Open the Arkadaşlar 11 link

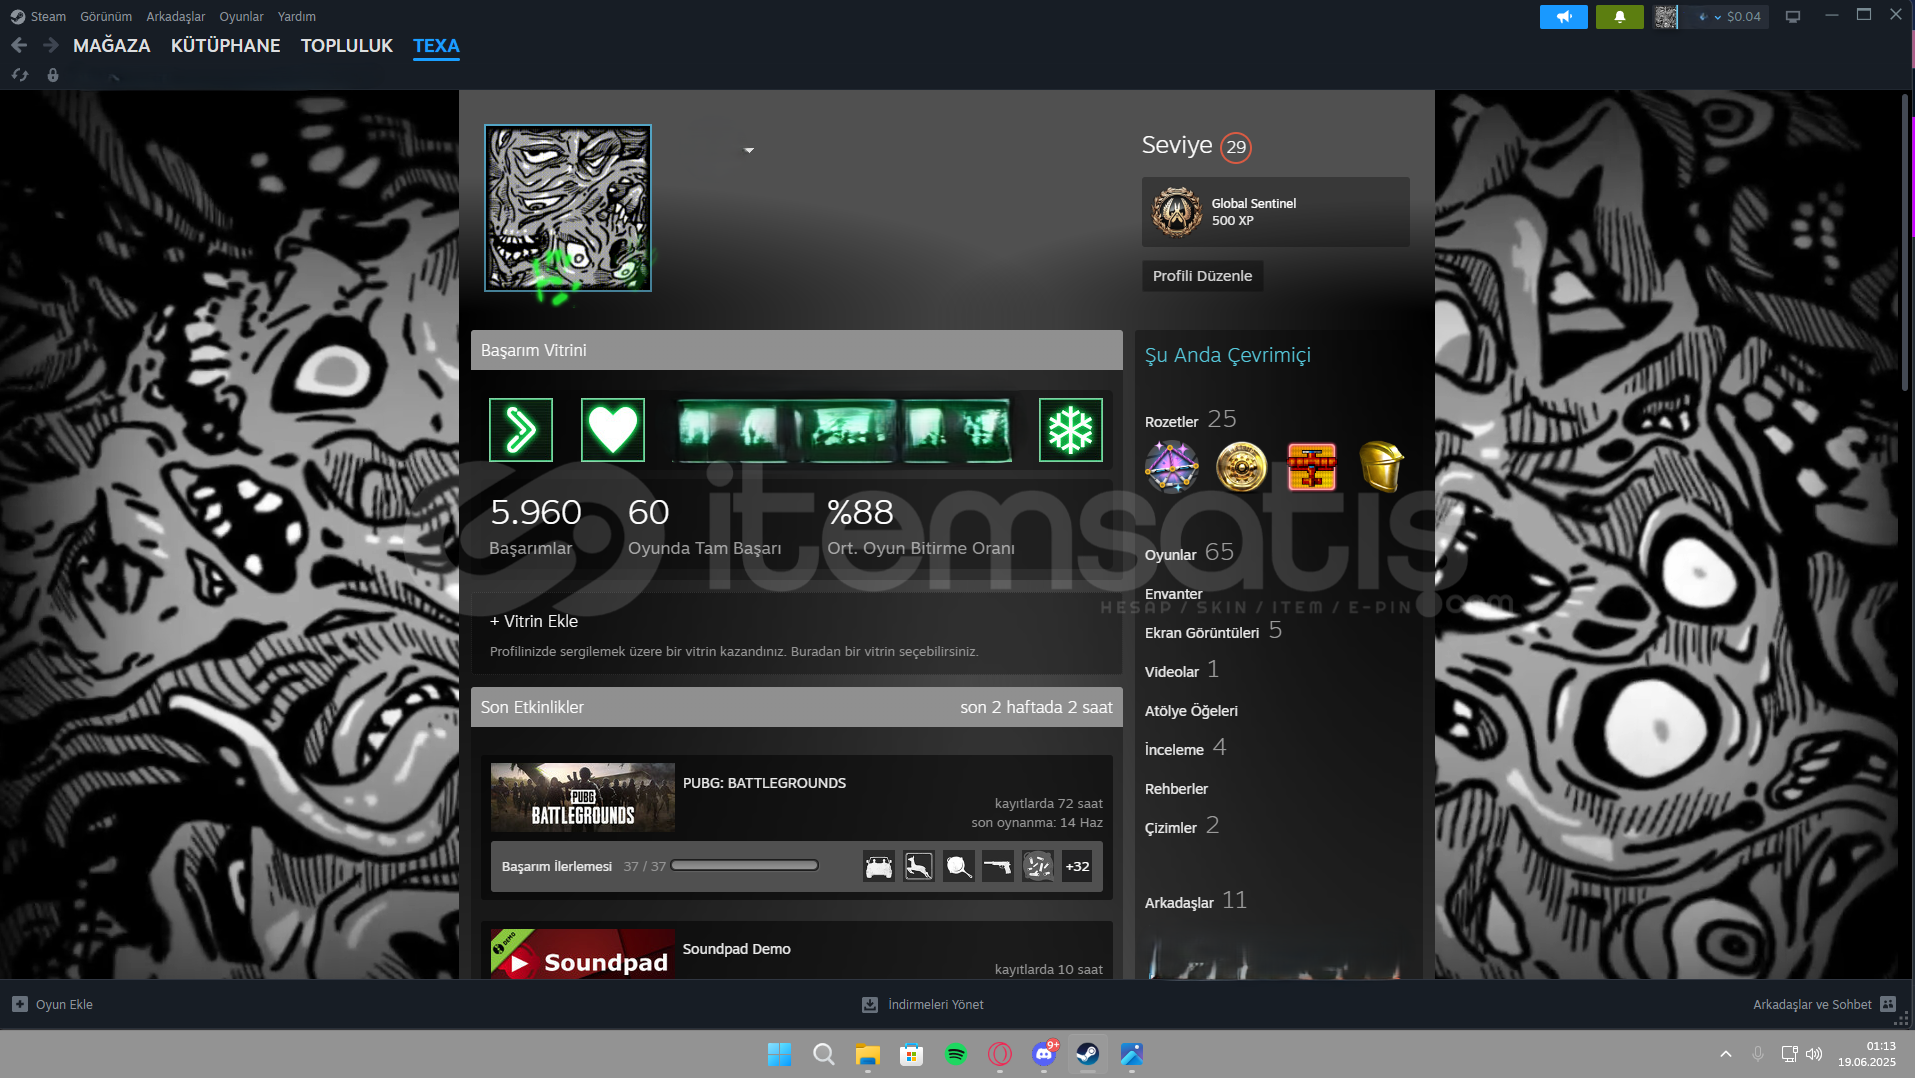(1195, 901)
